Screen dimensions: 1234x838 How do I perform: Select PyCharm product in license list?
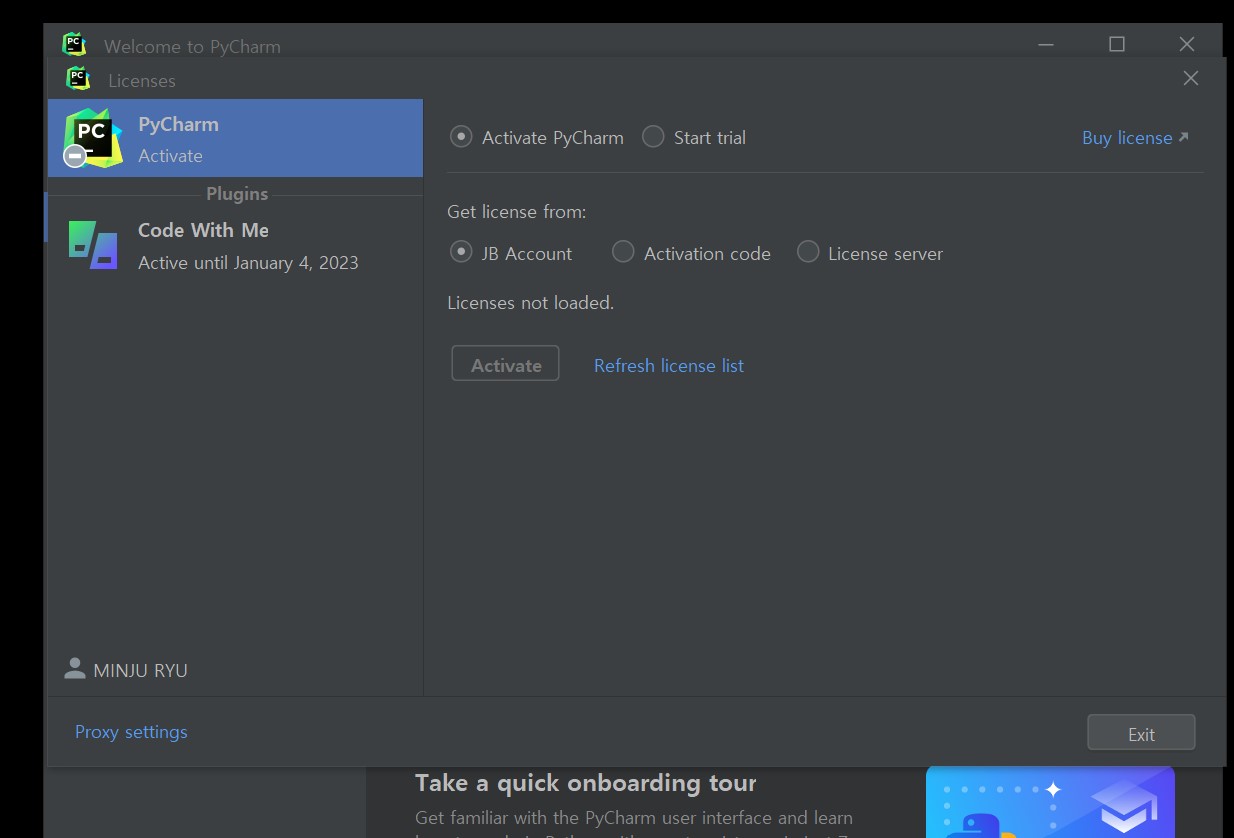235,138
